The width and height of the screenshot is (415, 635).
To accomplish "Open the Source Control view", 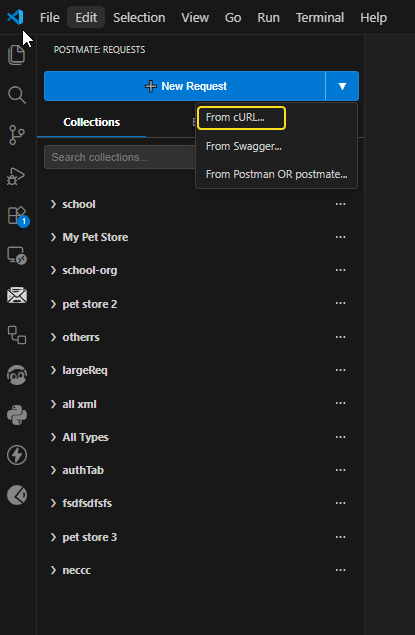I will point(17,135).
